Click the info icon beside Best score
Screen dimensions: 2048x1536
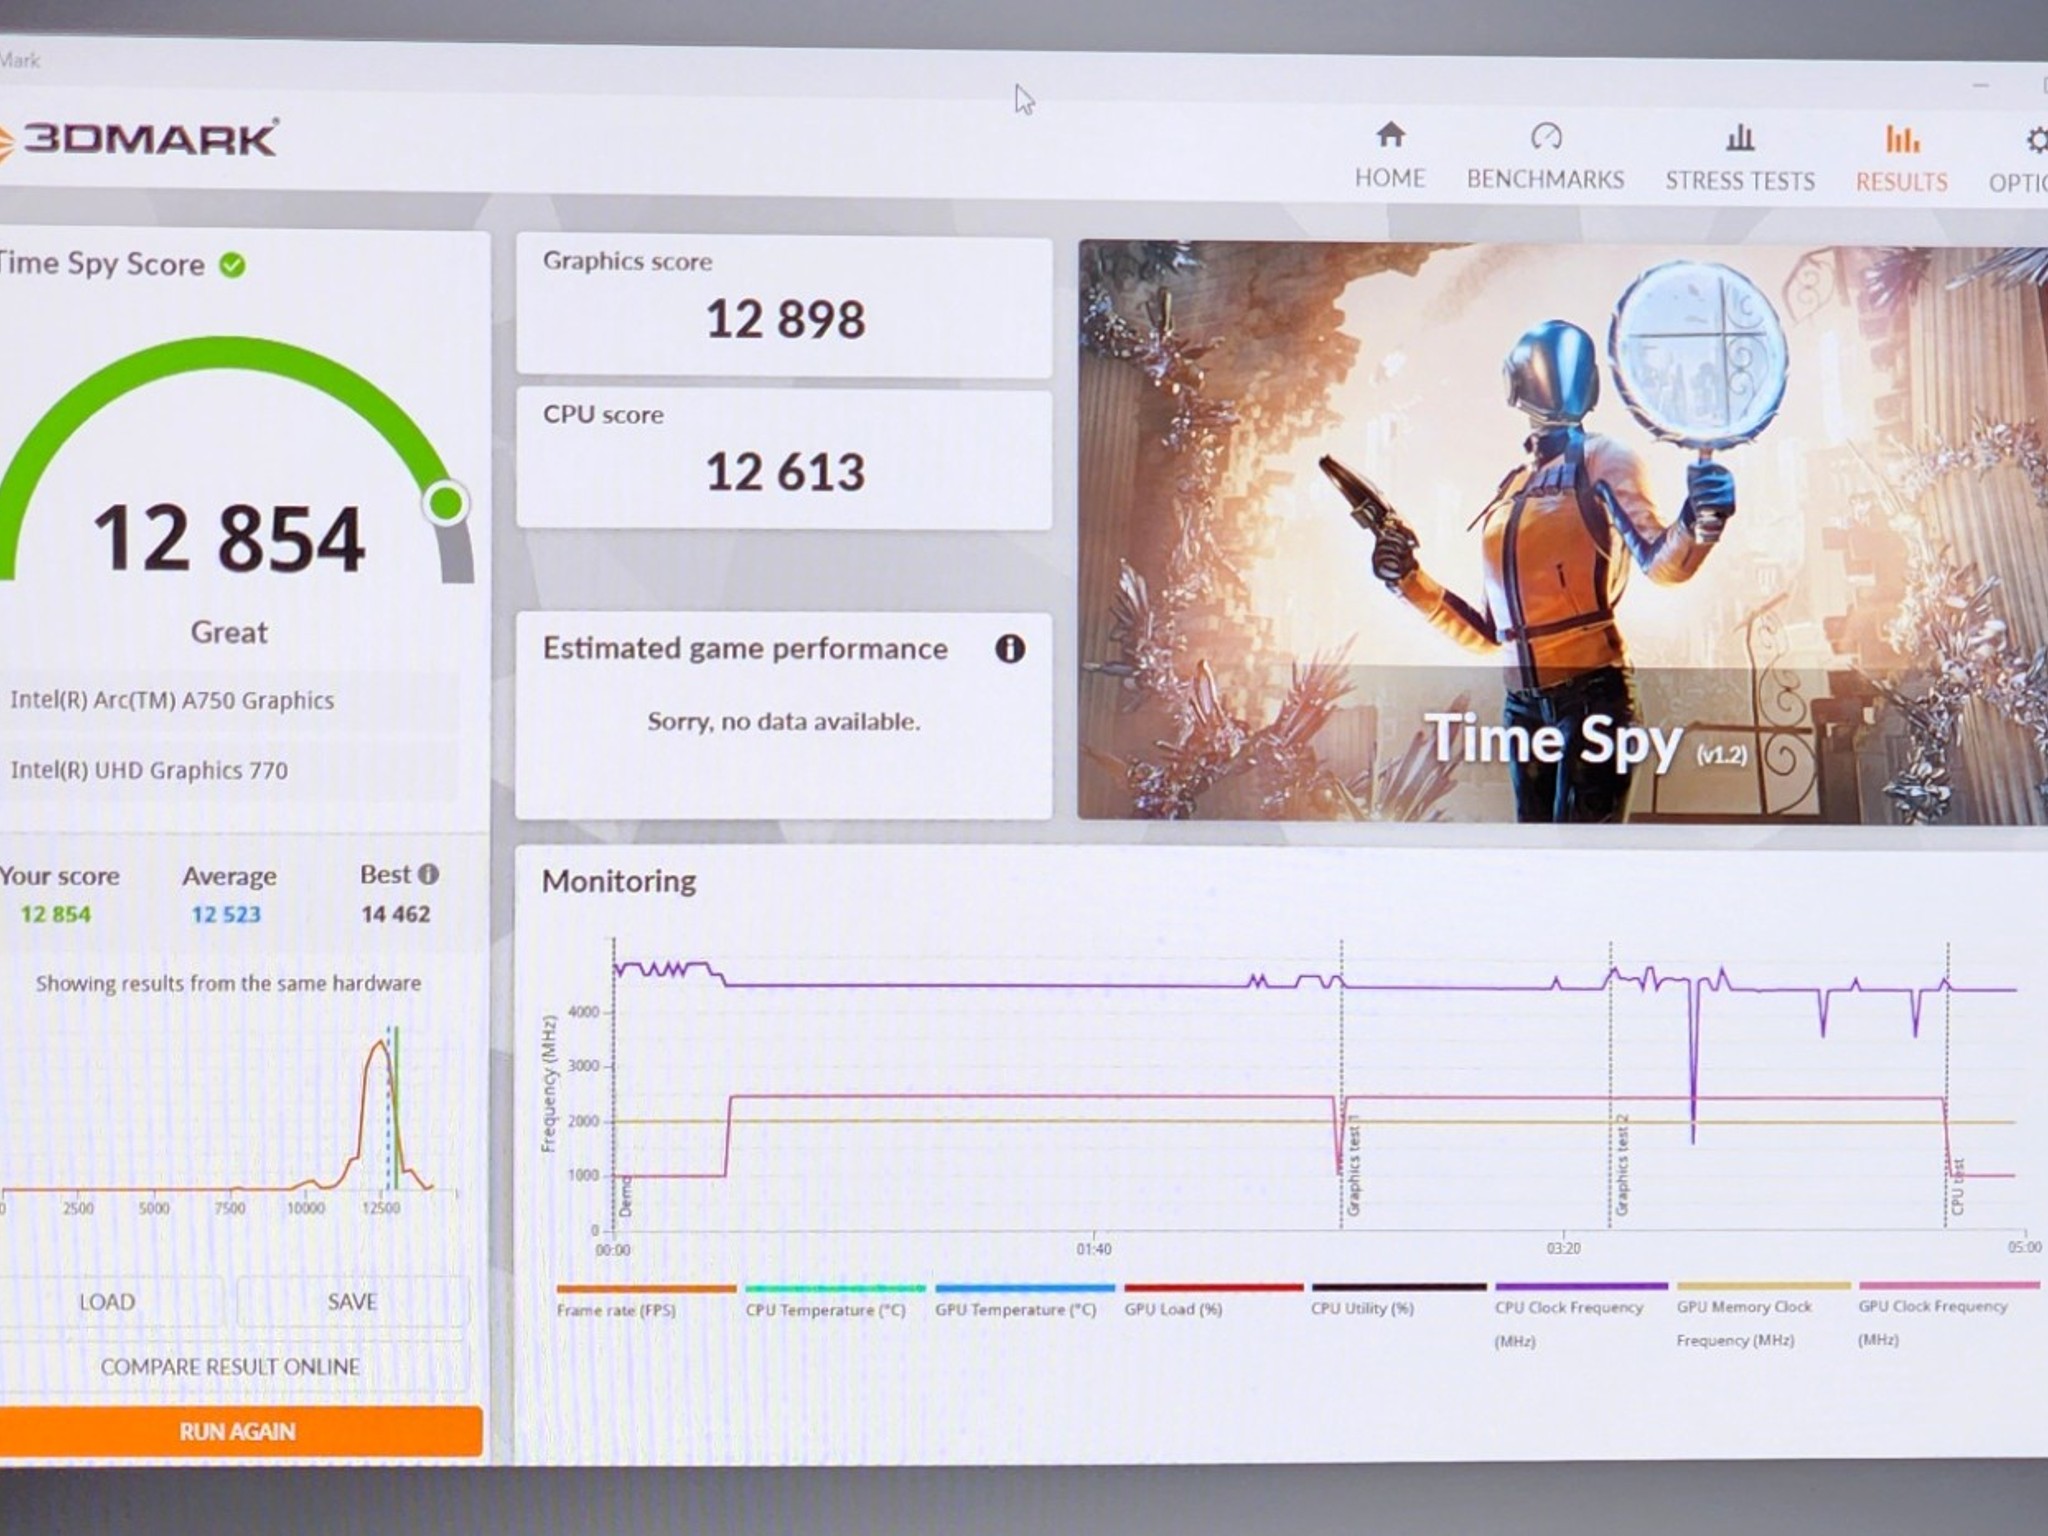coord(429,874)
